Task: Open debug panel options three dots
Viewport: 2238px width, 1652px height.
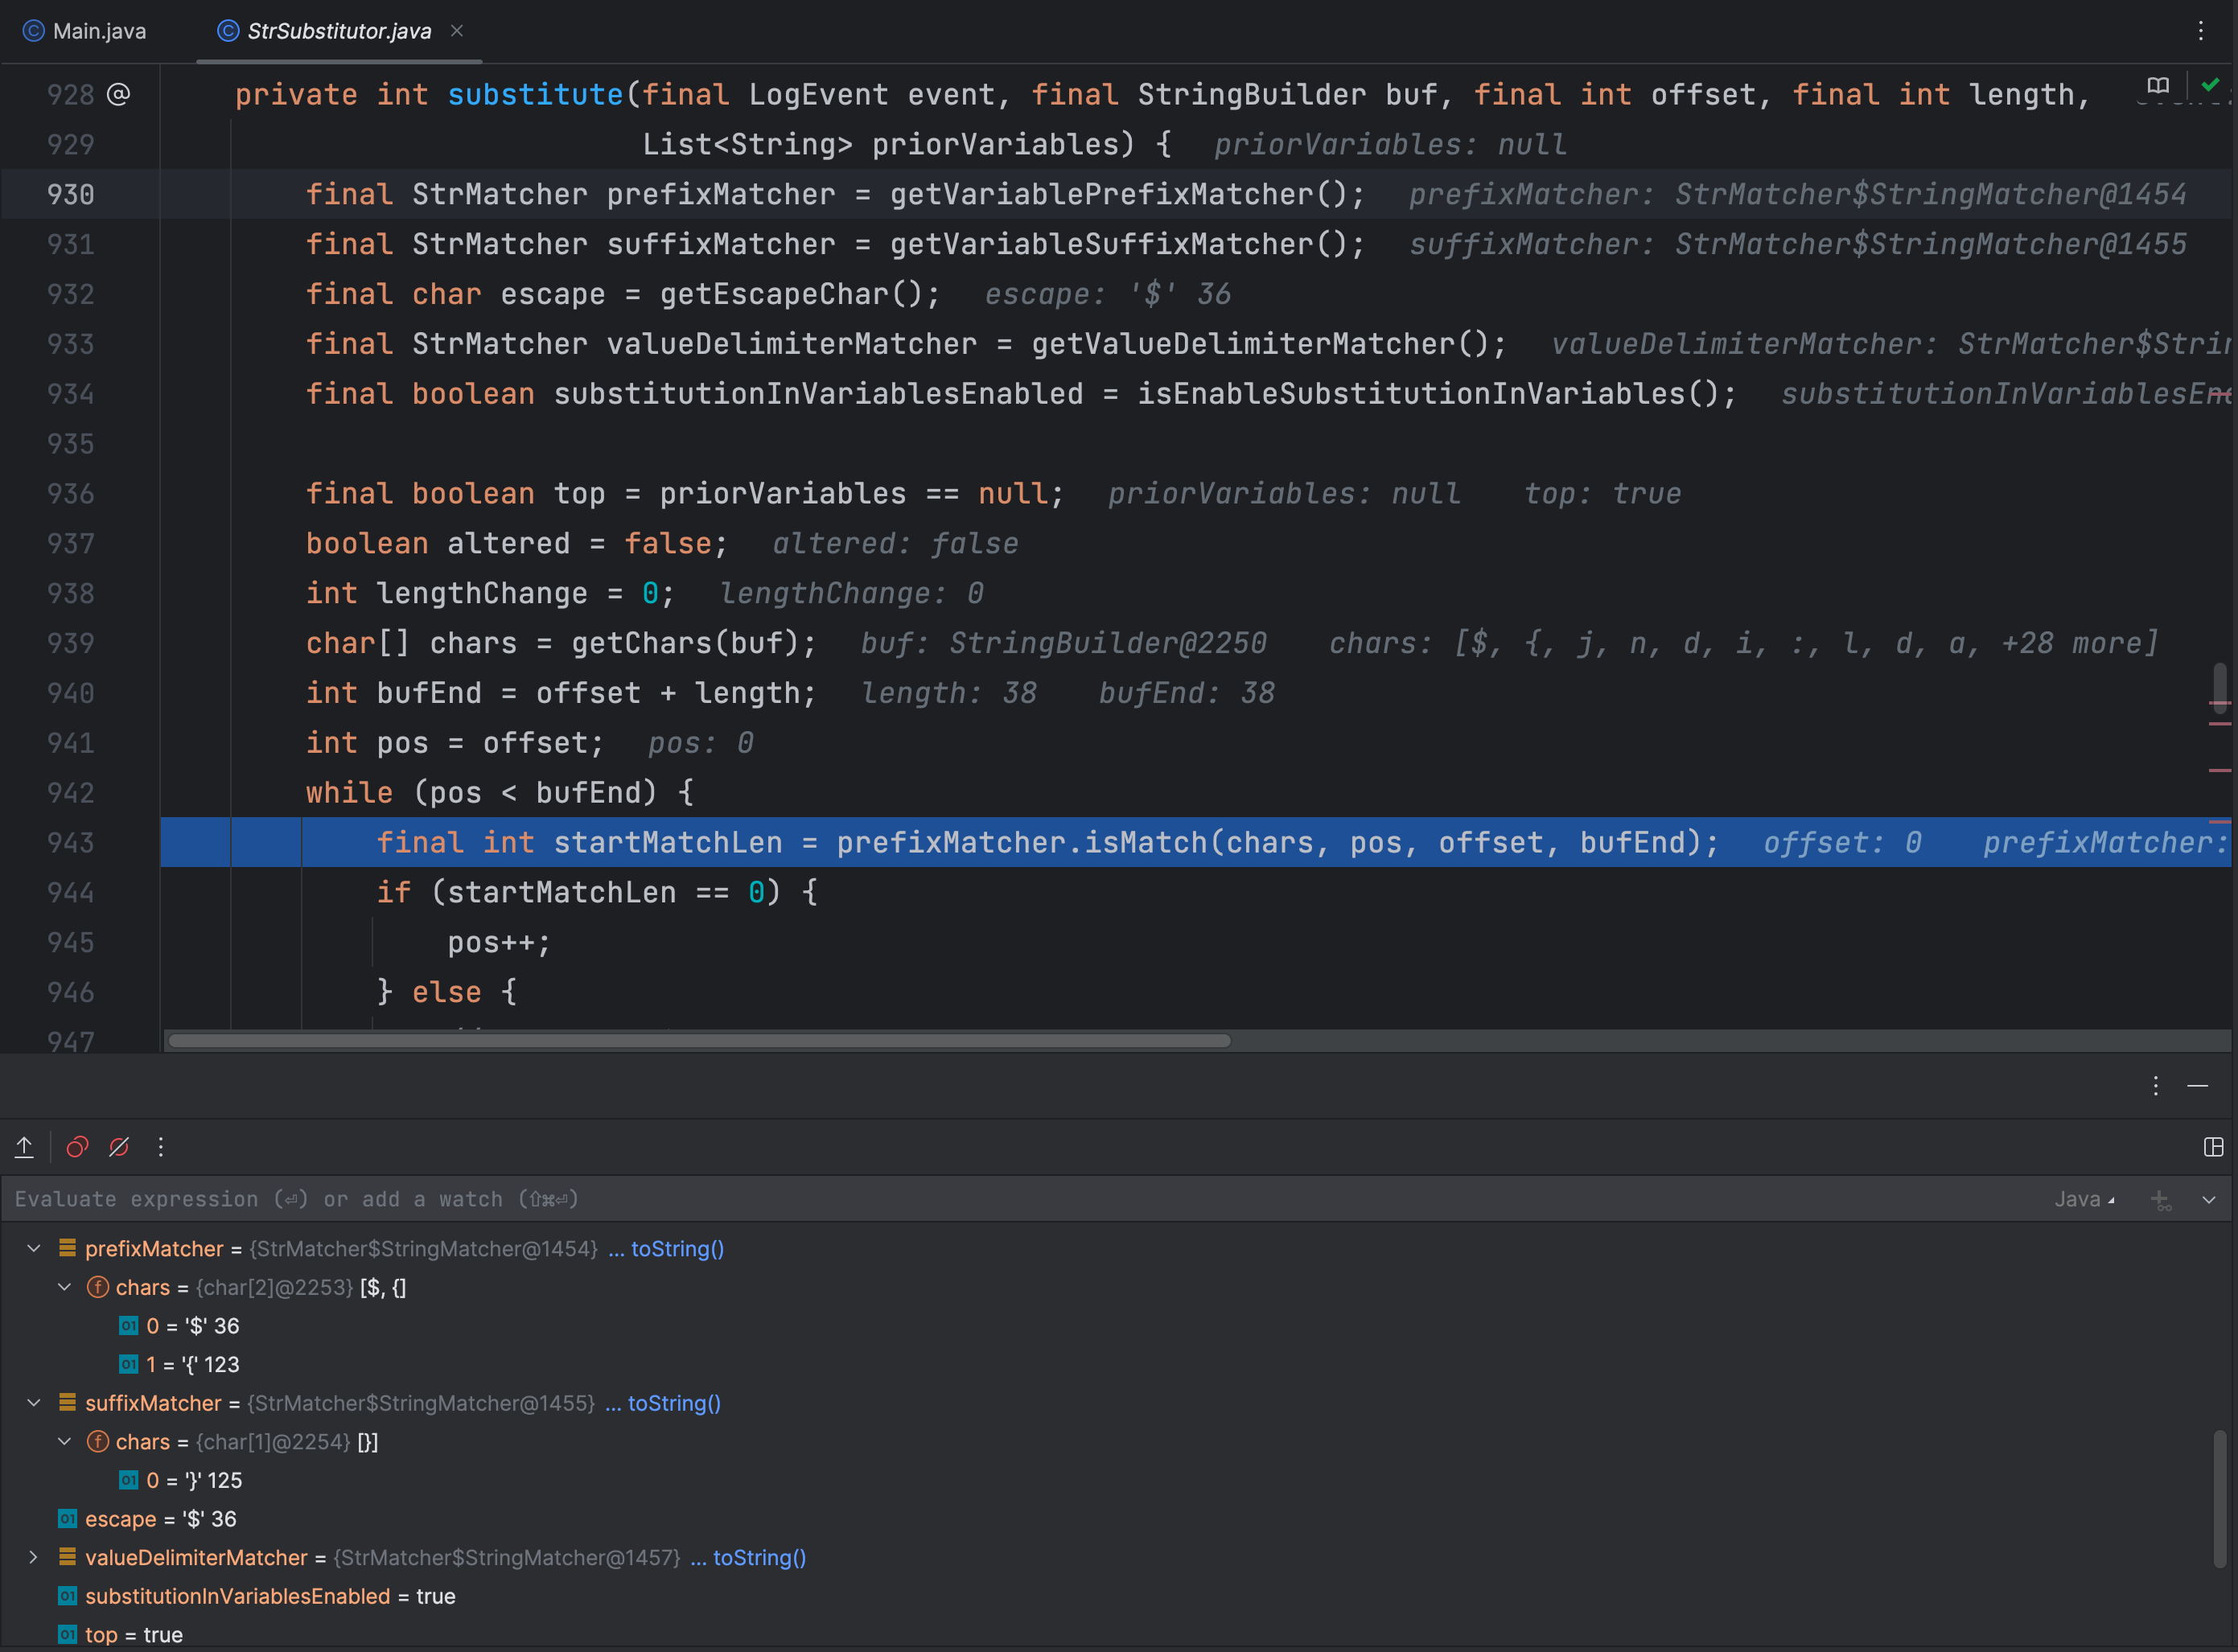Action: pos(2156,1086)
